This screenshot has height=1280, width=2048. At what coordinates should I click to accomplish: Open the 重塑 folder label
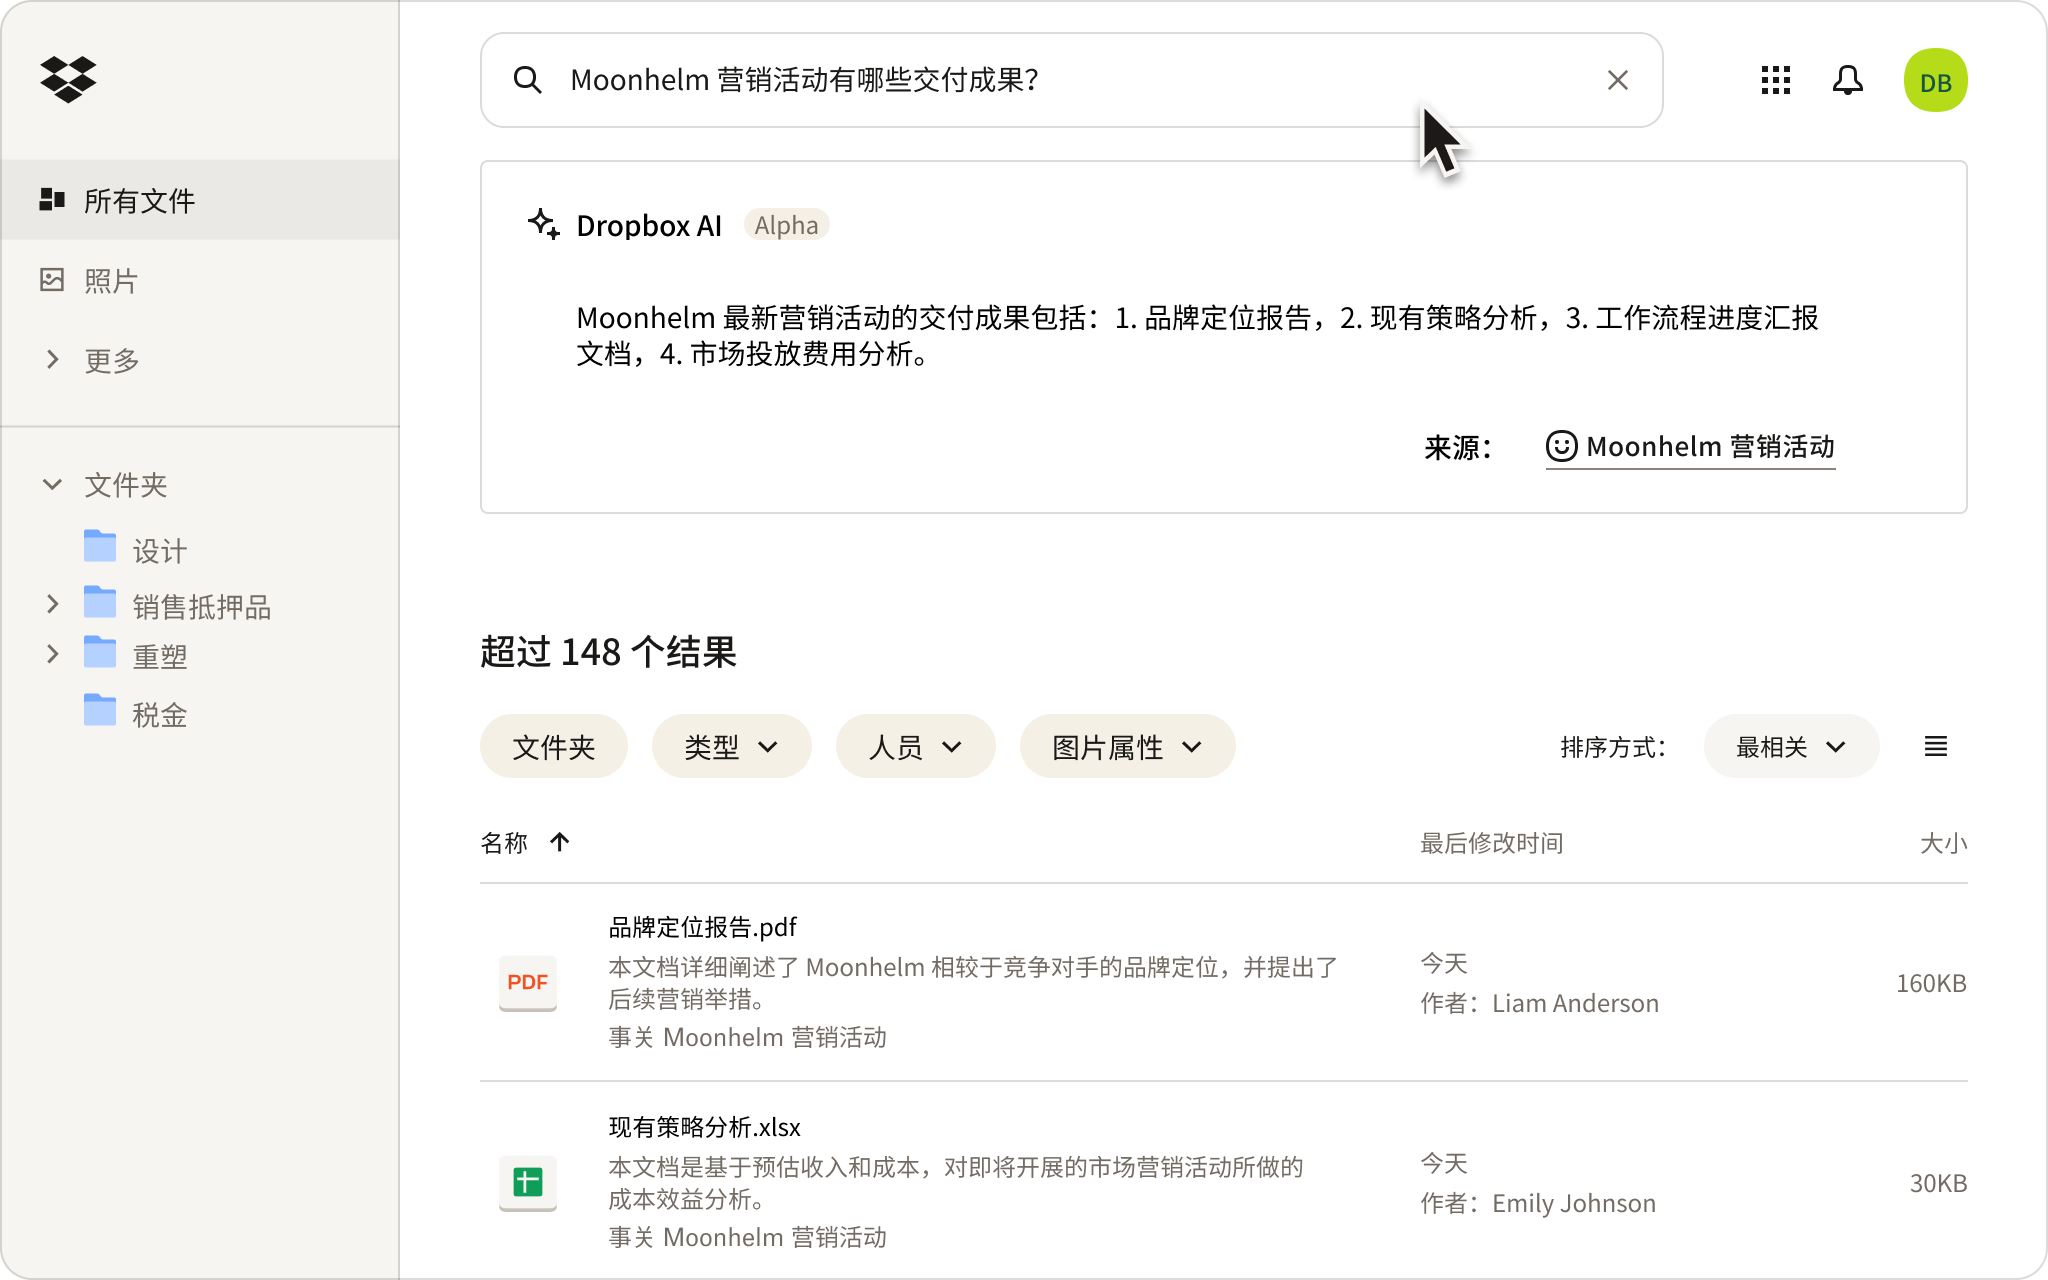pos(160,656)
